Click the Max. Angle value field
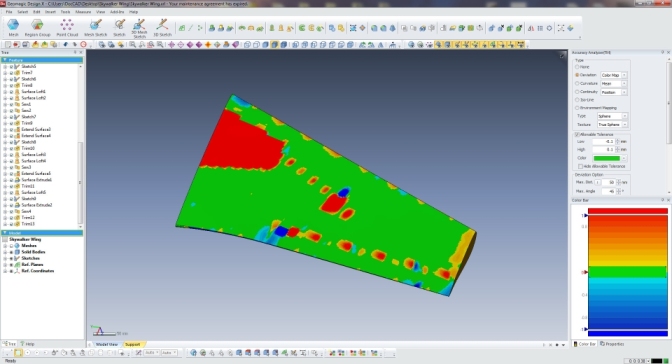 609,191
